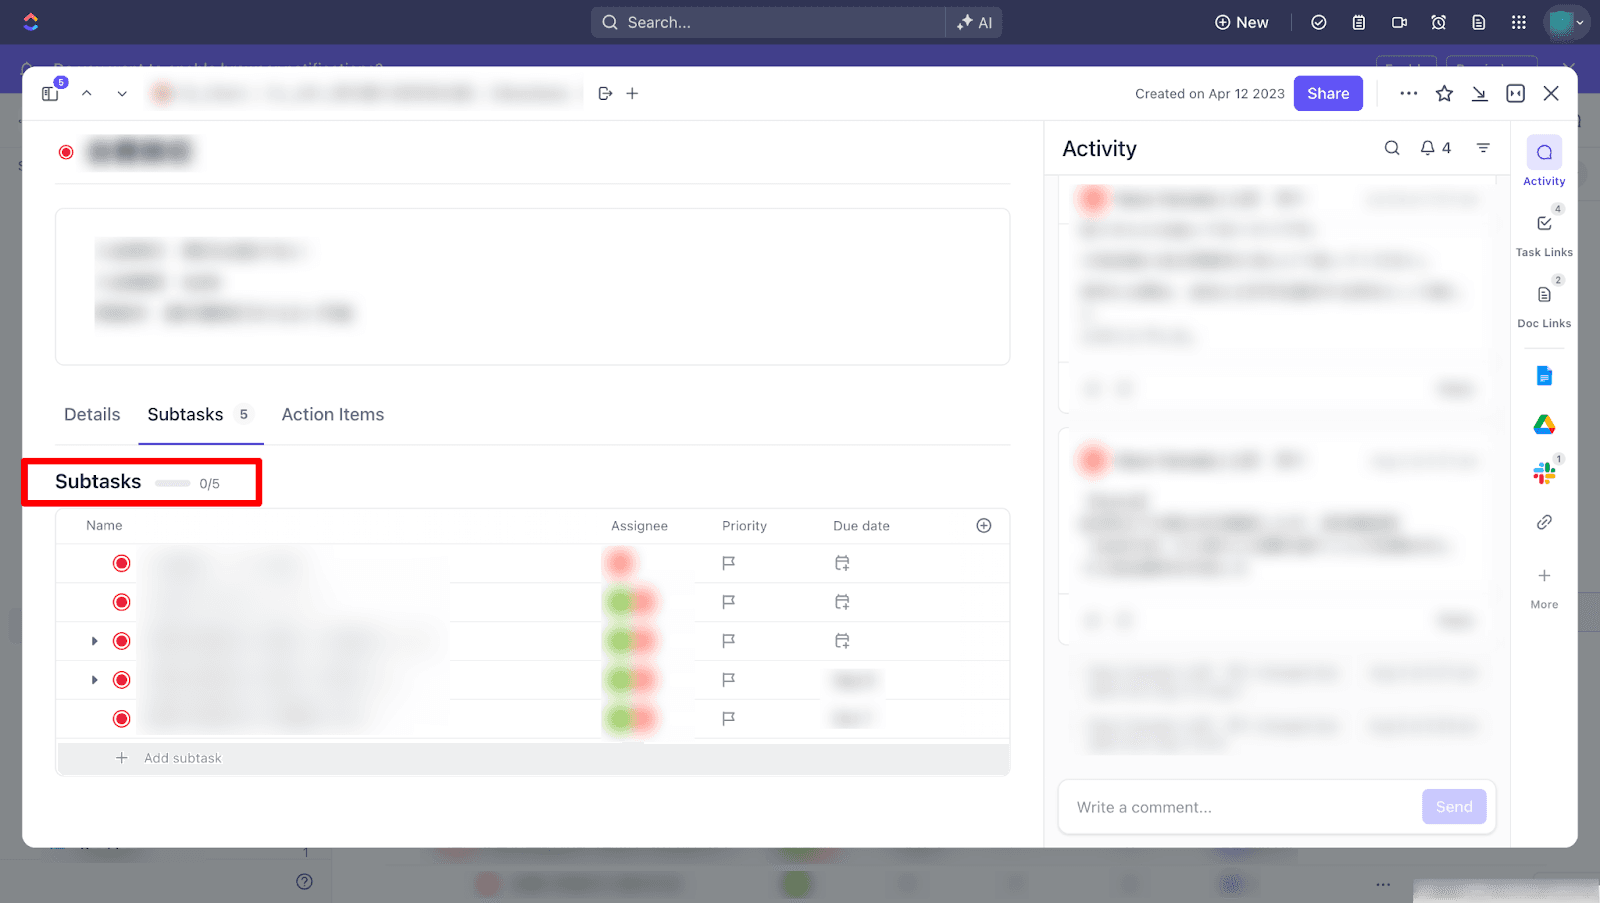The height and width of the screenshot is (903, 1600).
Task: Add task to another list with plus
Action: pos(632,93)
